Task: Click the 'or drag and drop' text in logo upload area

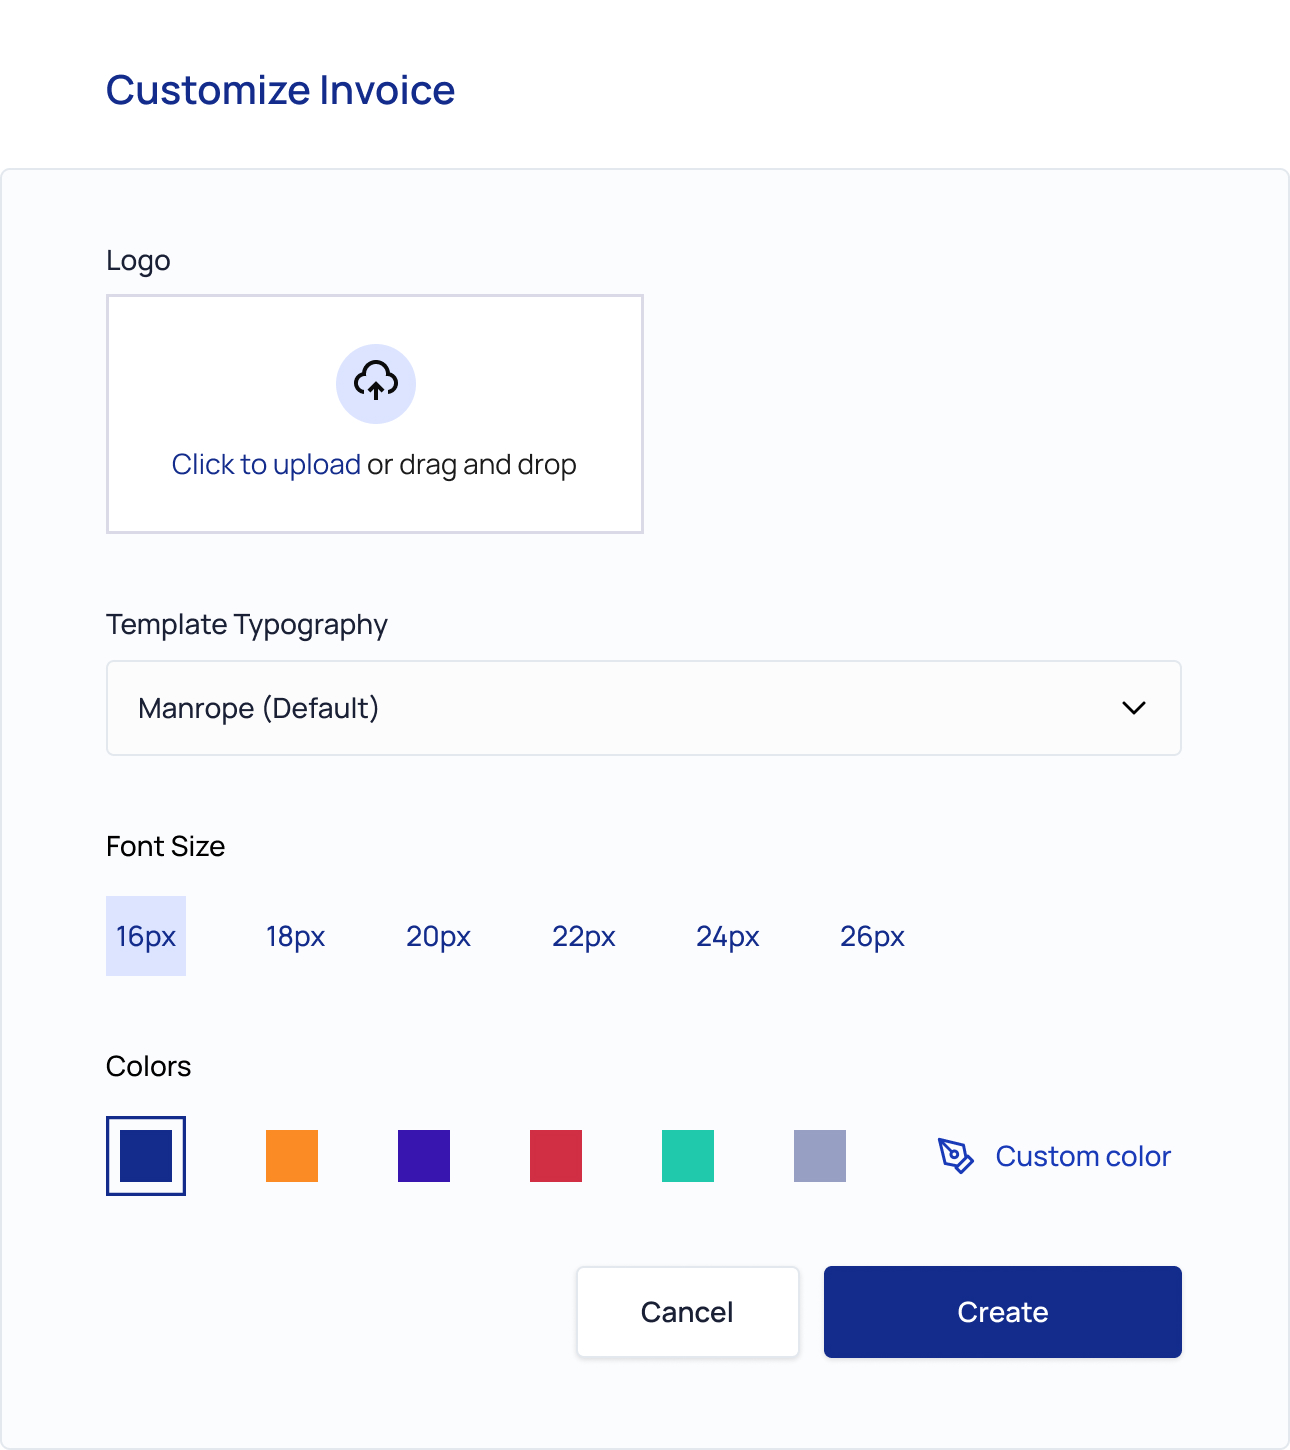Action: (472, 465)
